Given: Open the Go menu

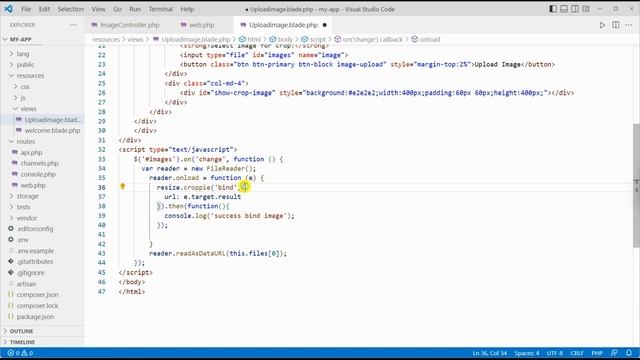Looking at the screenshot, I should tap(117, 9).
